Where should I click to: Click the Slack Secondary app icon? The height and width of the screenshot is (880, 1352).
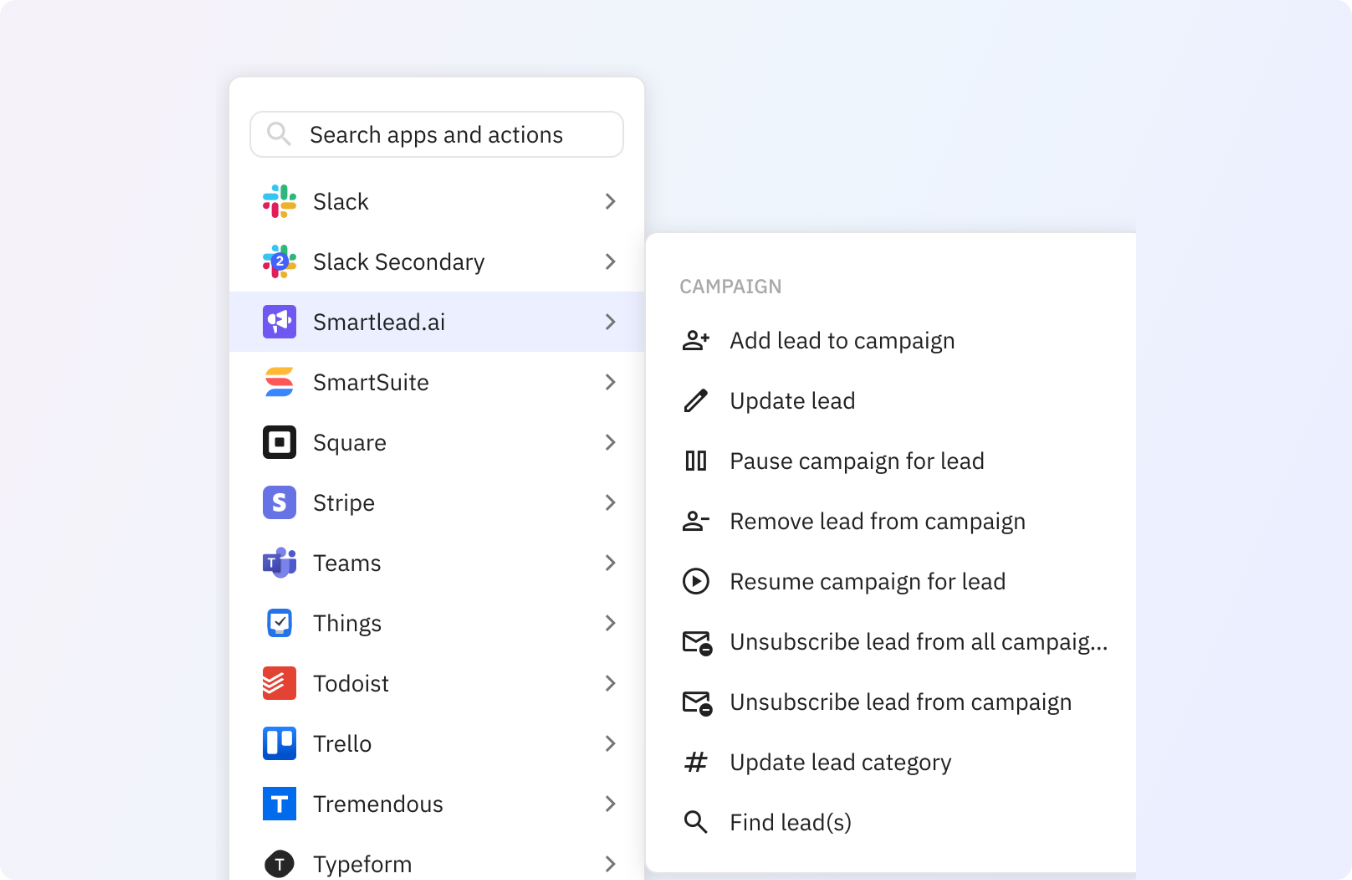coord(279,262)
